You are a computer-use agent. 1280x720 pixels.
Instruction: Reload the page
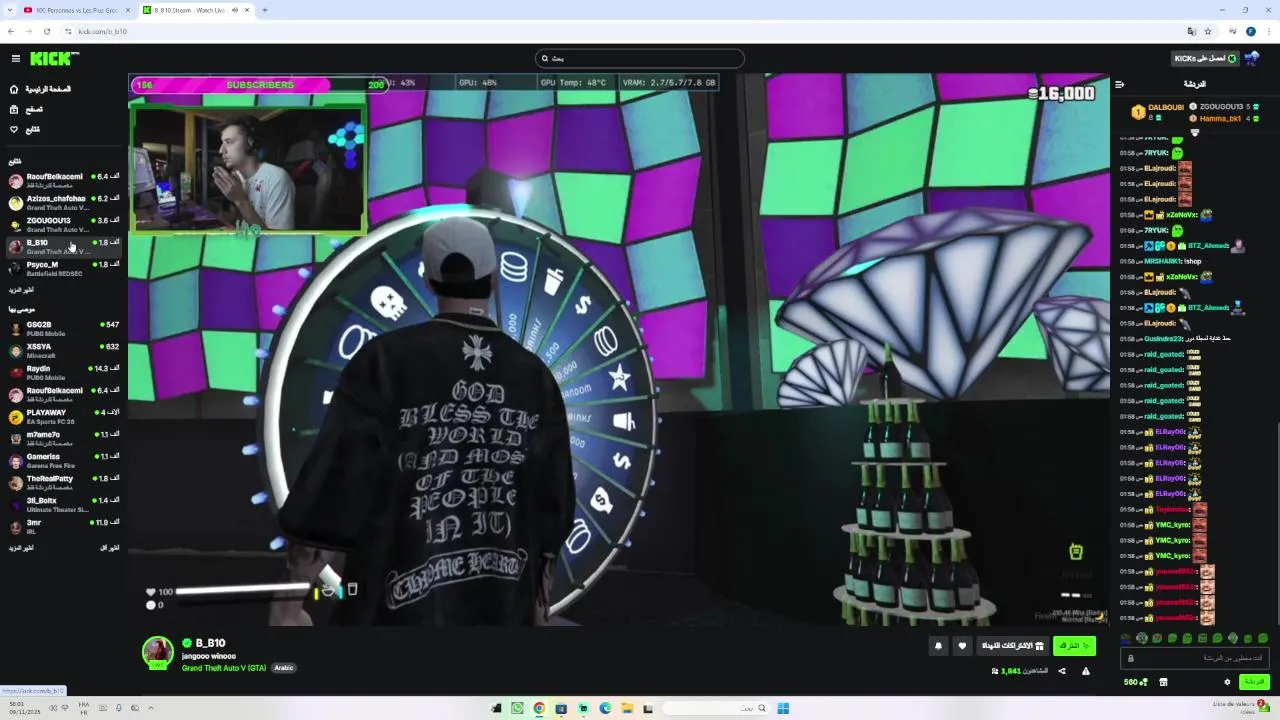coord(46,31)
